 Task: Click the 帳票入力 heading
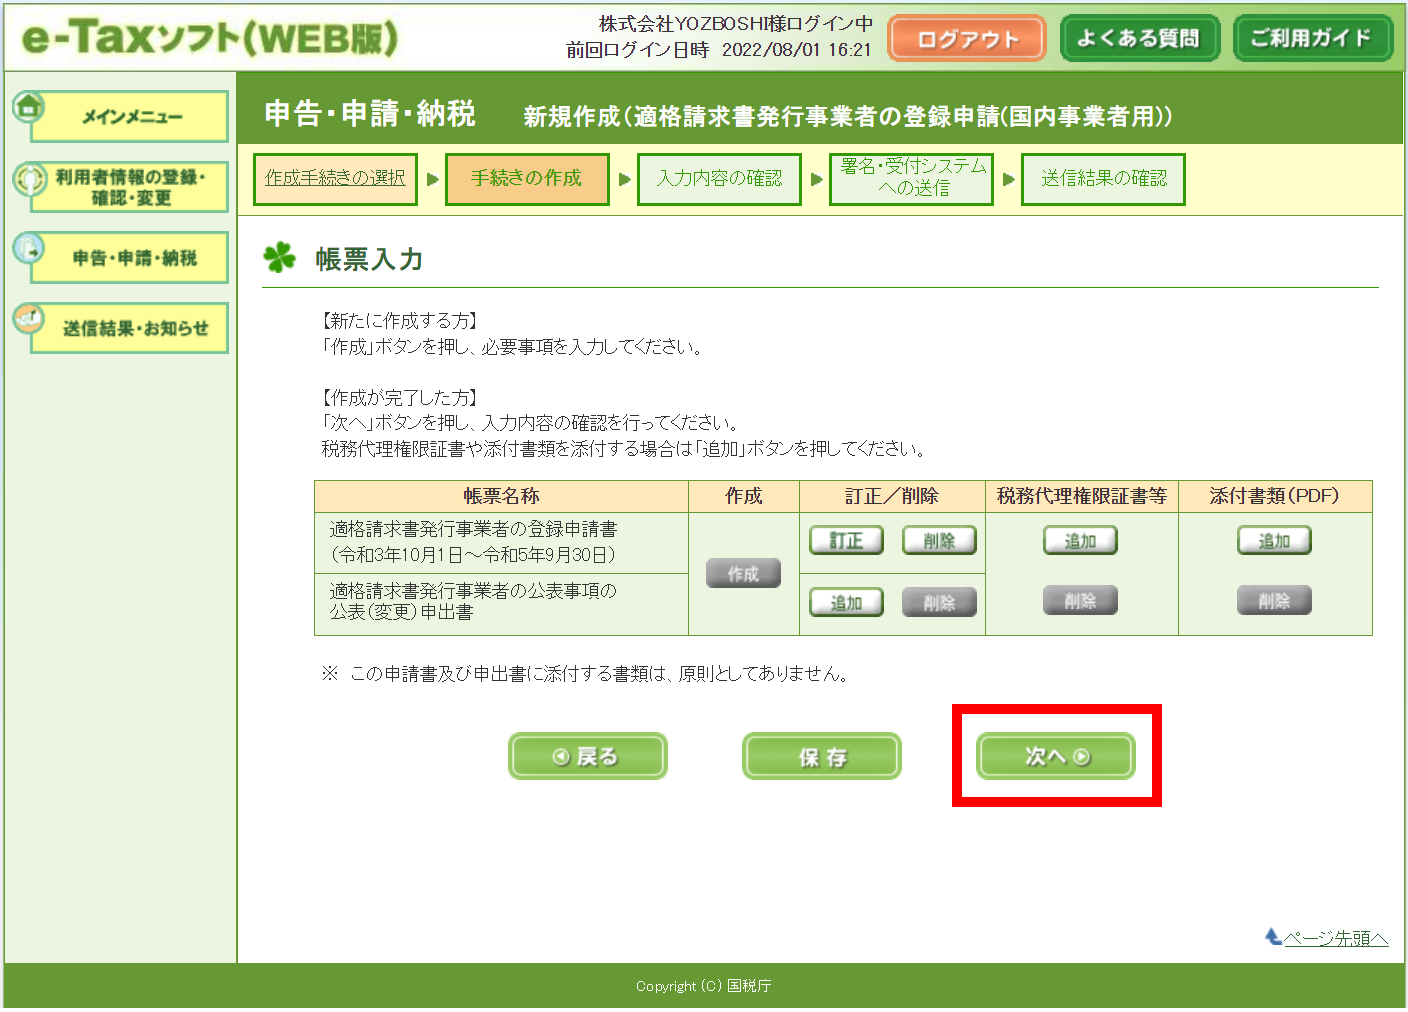pyautogui.click(x=369, y=259)
